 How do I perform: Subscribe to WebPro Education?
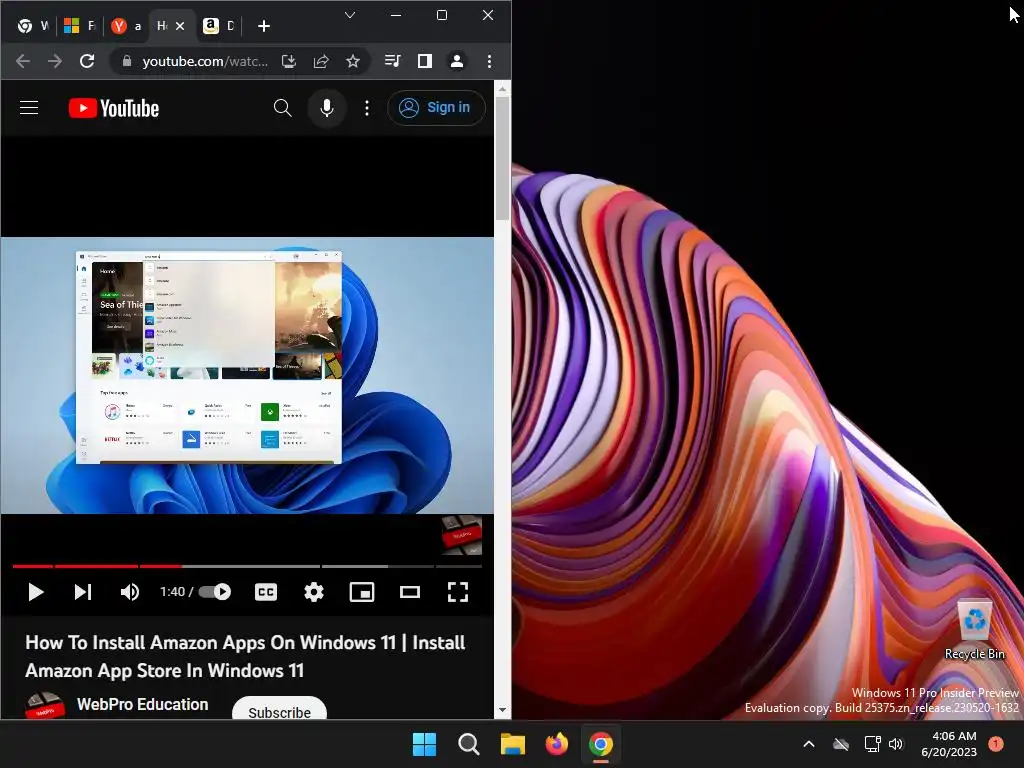coord(280,709)
